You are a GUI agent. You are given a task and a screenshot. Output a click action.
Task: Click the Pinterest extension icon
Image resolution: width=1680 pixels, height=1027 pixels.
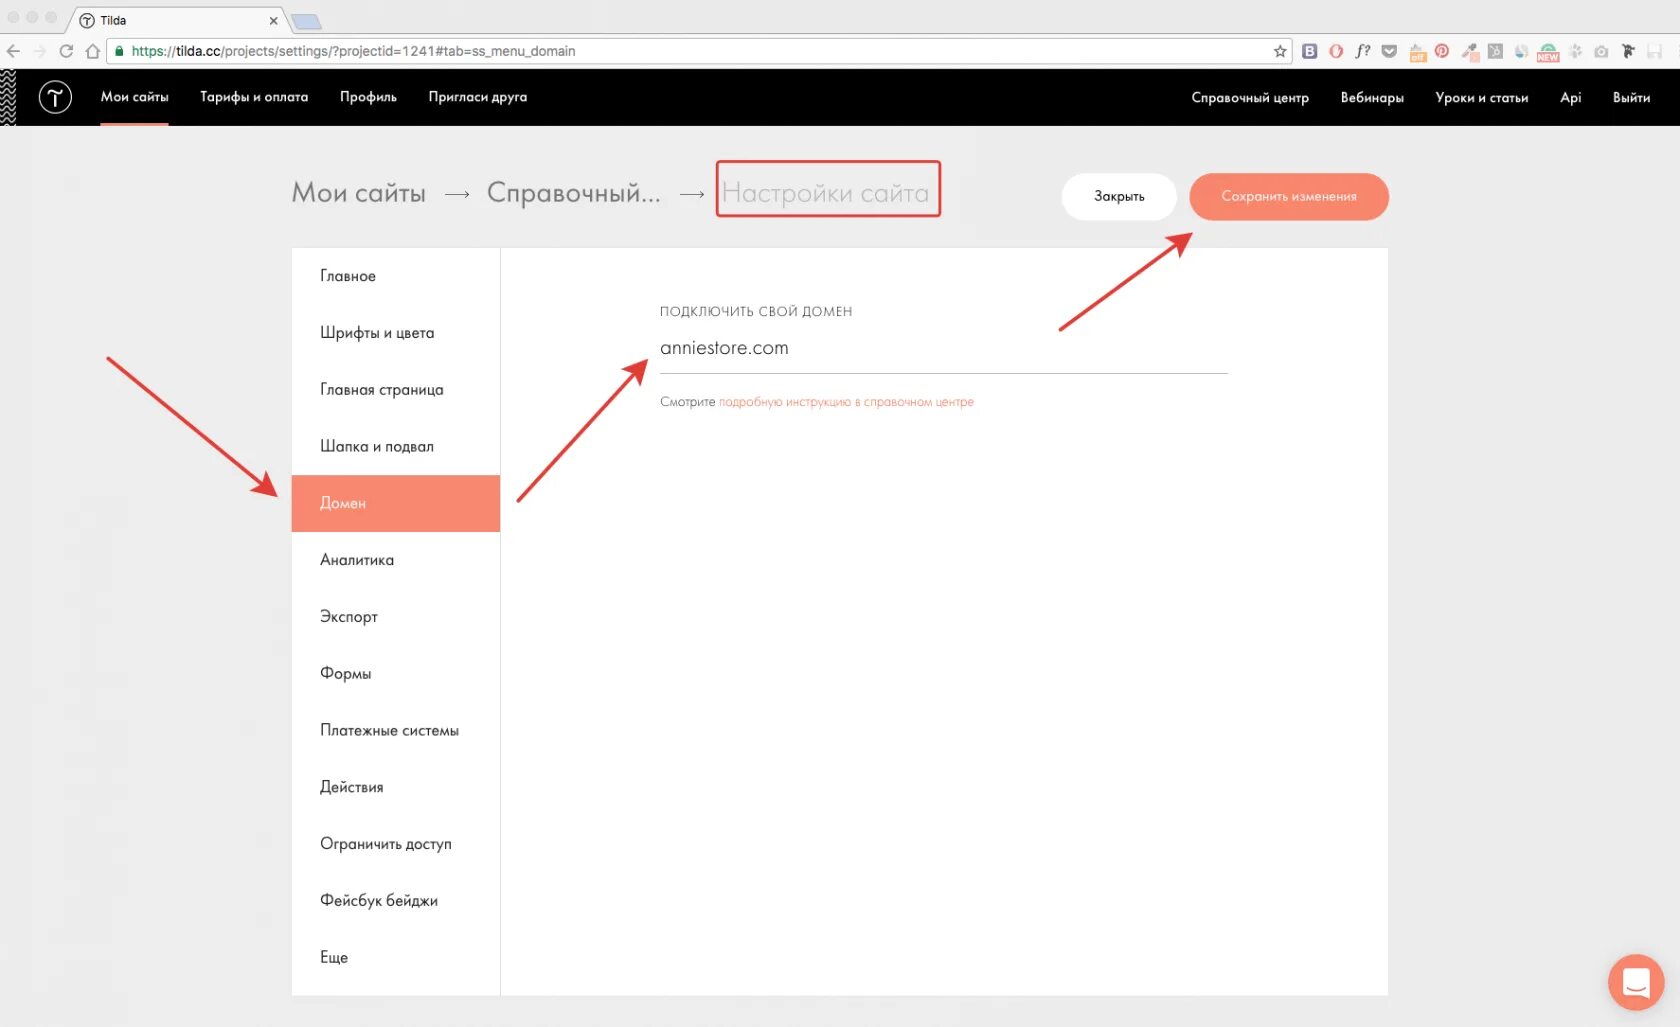pos(1442,51)
